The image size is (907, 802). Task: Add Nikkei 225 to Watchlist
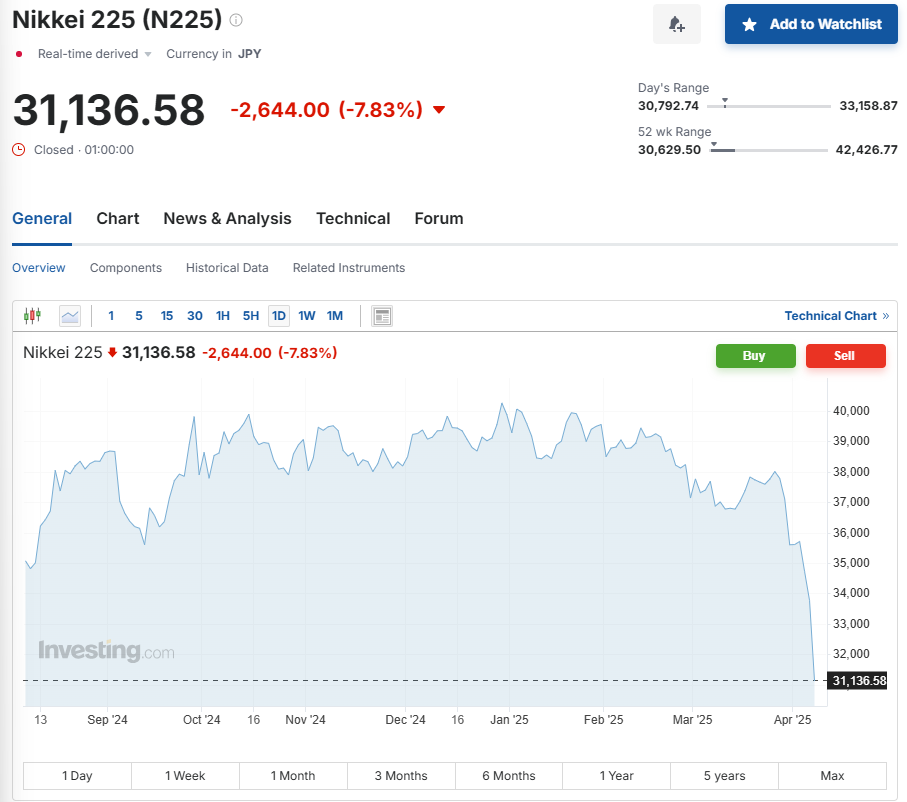[x=811, y=24]
